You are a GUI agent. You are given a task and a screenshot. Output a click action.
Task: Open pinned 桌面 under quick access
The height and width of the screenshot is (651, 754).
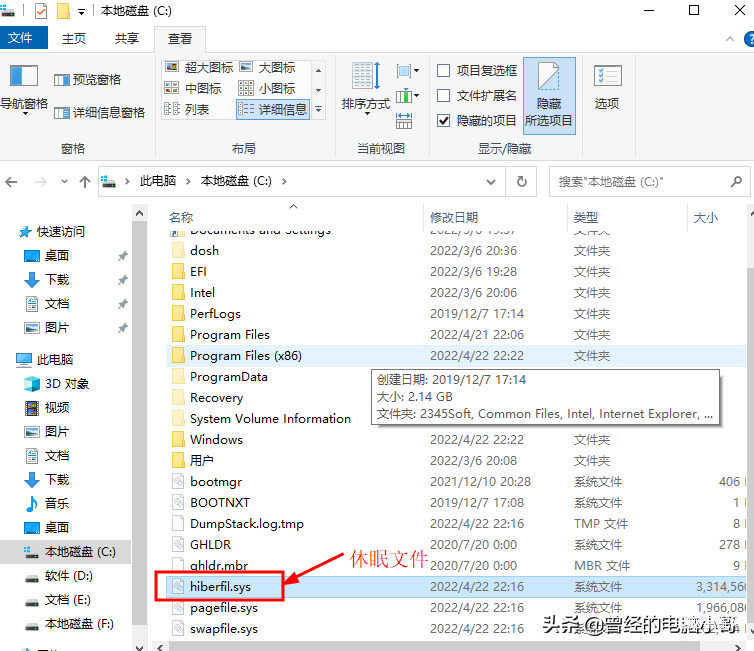click(x=56, y=256)
